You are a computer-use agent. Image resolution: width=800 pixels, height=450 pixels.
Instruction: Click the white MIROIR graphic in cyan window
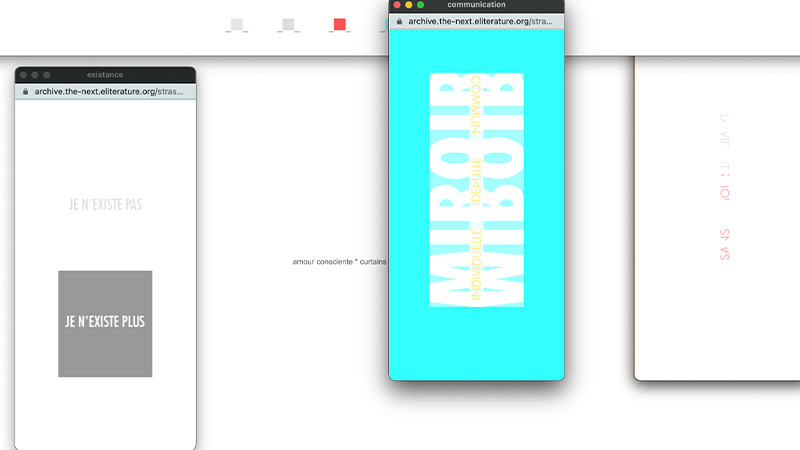[x=450, y=190]
